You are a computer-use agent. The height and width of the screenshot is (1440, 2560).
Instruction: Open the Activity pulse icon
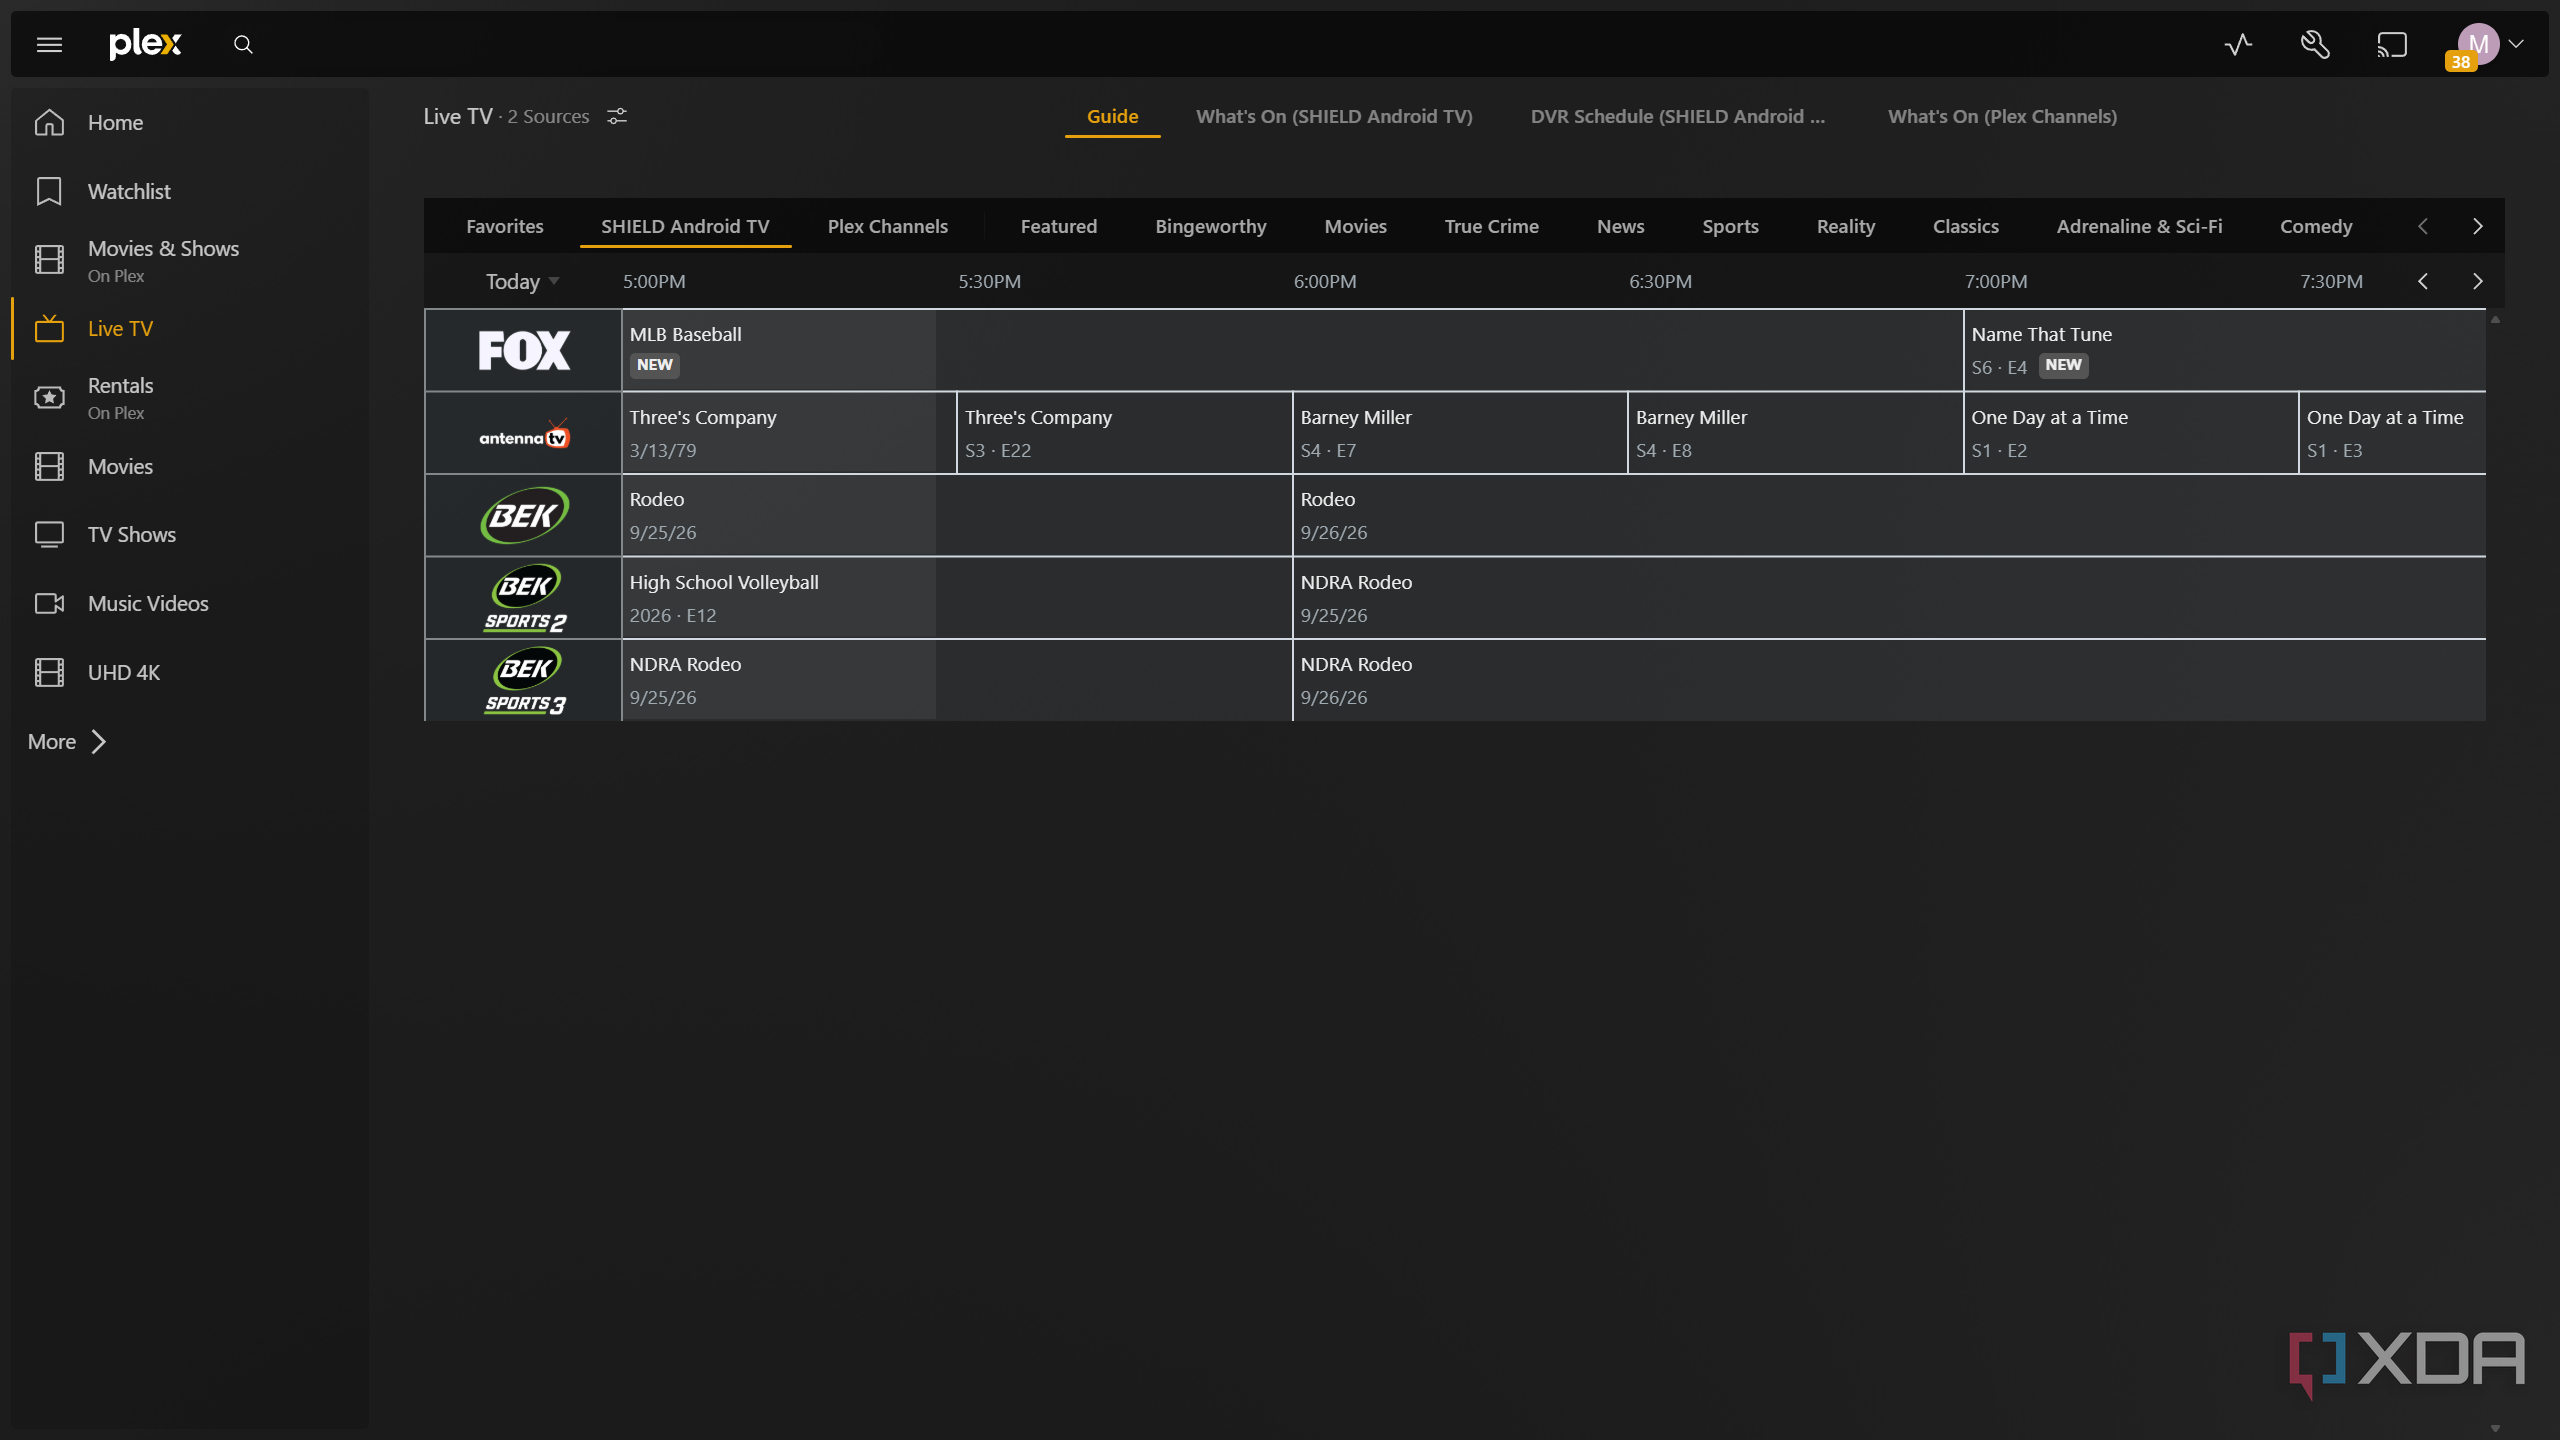pos(2238,44)
